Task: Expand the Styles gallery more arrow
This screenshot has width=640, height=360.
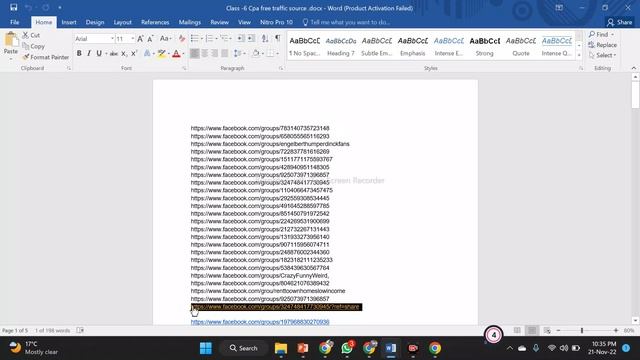Action: pyautogui.click(x=579, y=55)
